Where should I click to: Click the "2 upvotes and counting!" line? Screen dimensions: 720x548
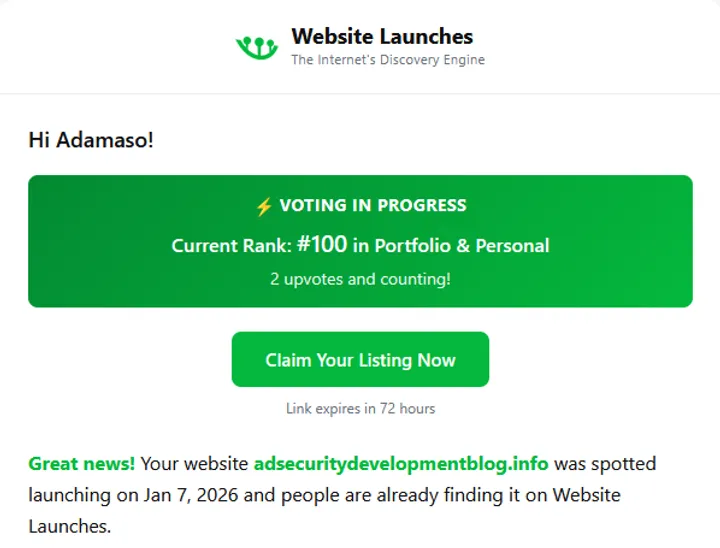click(360, 279)
